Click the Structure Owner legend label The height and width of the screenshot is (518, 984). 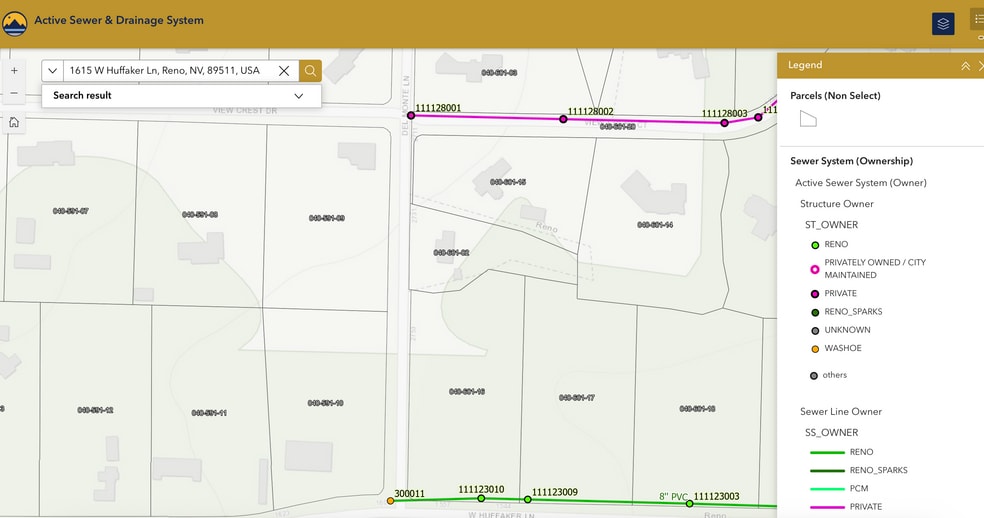pyautogui.click(x=837, y=203)
